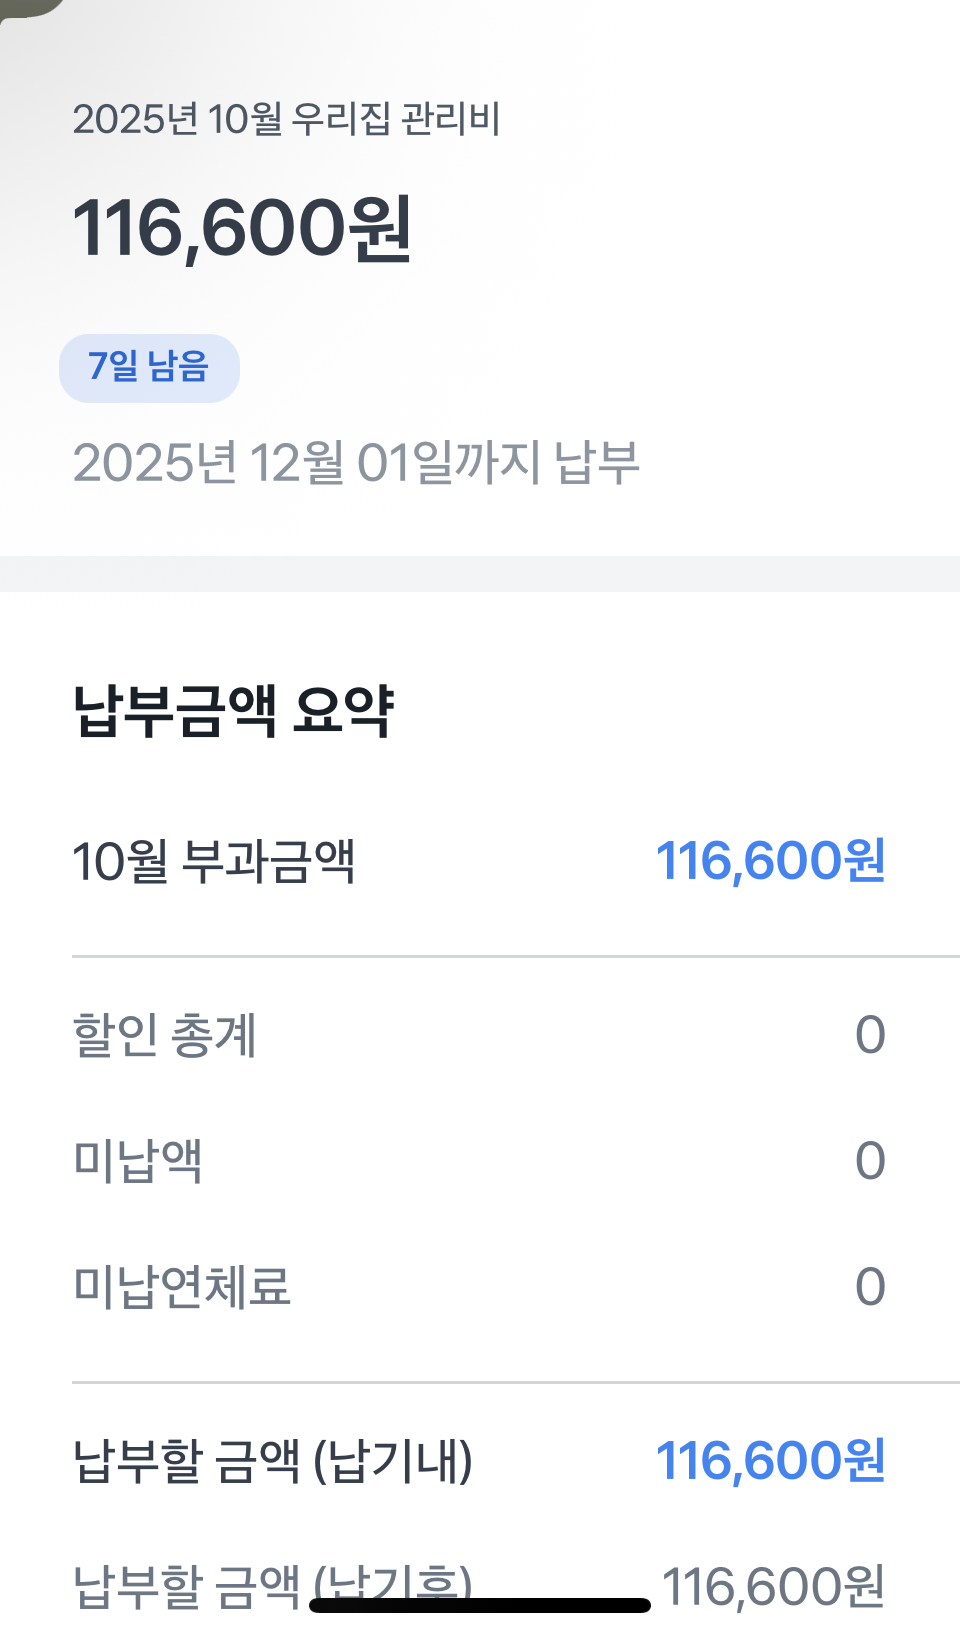
Task: Select the 0 value for 할인 총계
Action: (x=870, y=1035)
